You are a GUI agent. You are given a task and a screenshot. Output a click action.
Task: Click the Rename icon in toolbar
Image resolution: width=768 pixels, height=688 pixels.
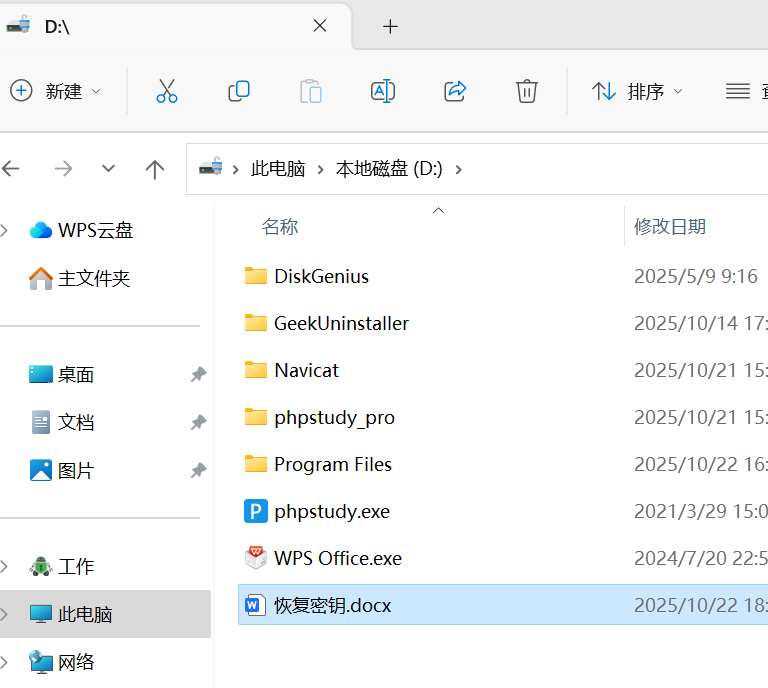tap(382, 92)
